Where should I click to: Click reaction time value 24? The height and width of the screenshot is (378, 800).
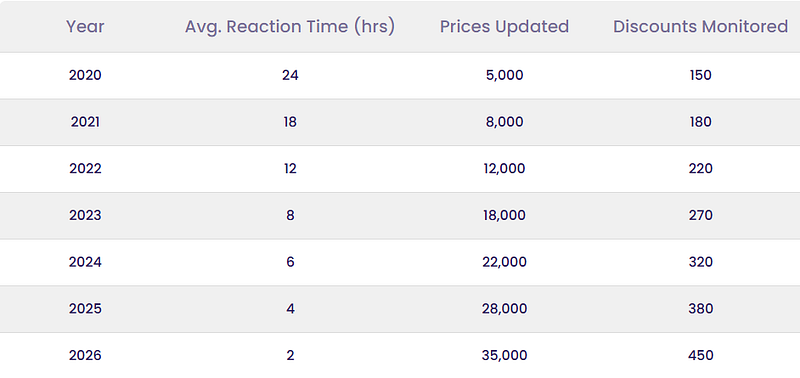(290, 75)
